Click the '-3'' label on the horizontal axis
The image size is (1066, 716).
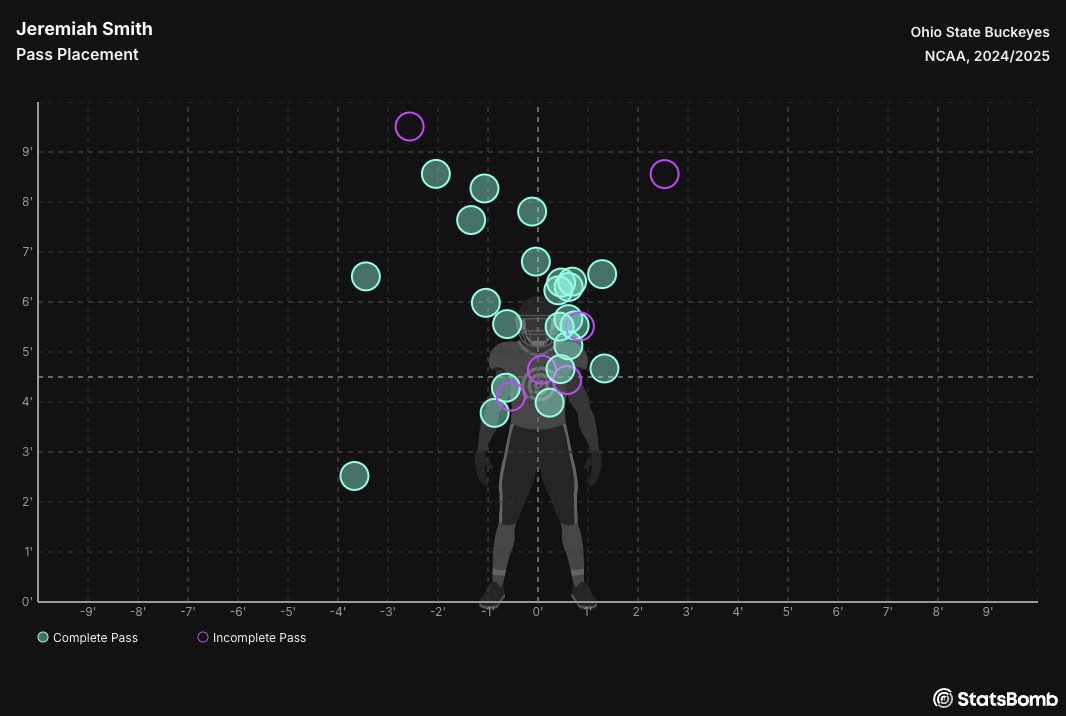point(388,611)
